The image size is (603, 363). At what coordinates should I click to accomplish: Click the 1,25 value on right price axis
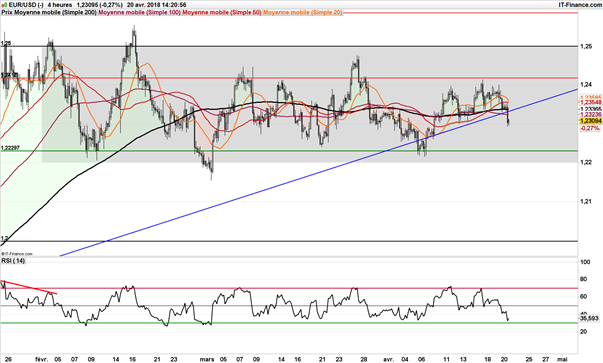[586, 46]
